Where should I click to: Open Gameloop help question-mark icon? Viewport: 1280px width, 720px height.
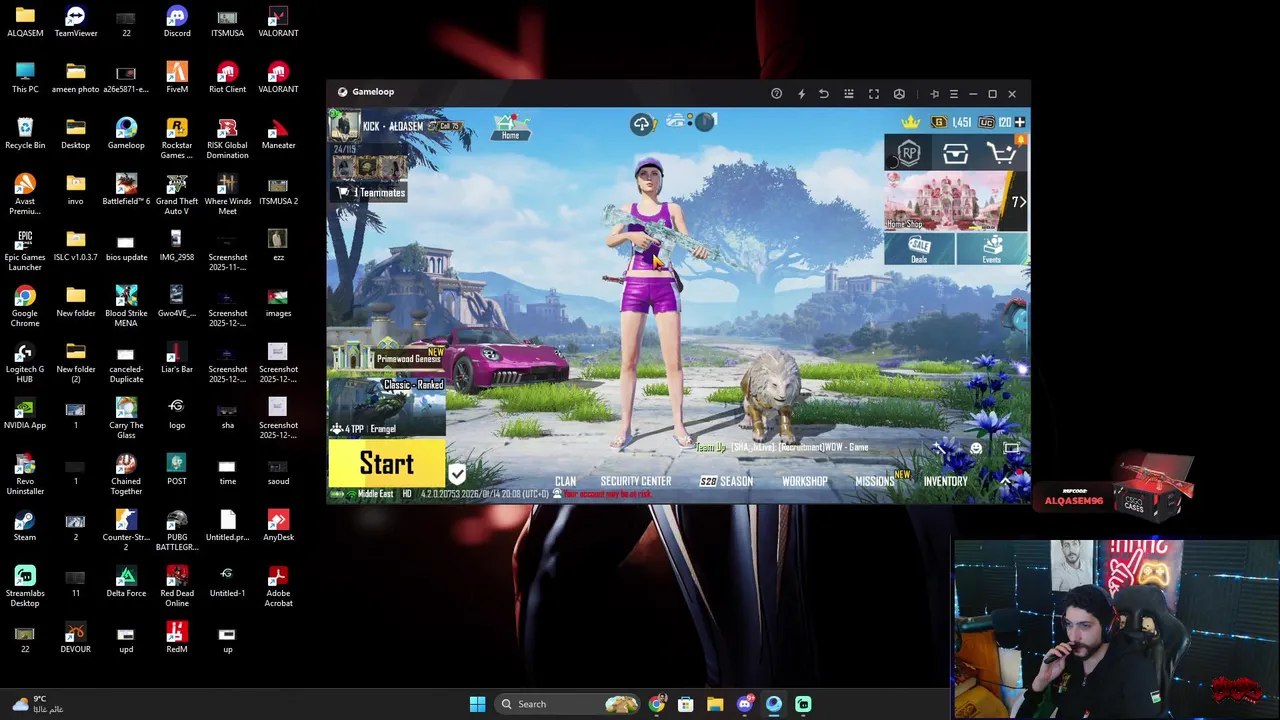point(776,94)
